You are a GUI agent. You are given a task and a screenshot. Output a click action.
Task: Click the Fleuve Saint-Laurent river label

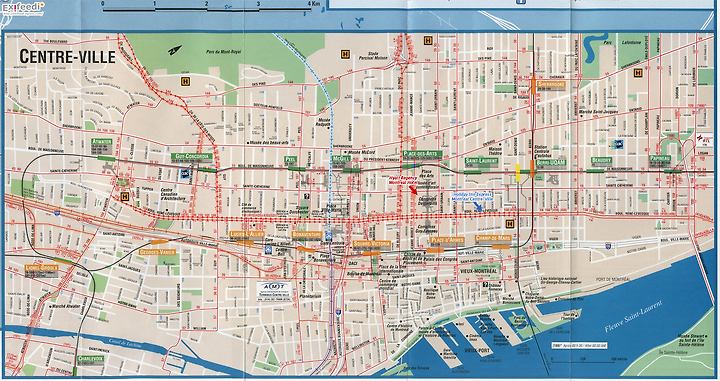pos(634,317)
